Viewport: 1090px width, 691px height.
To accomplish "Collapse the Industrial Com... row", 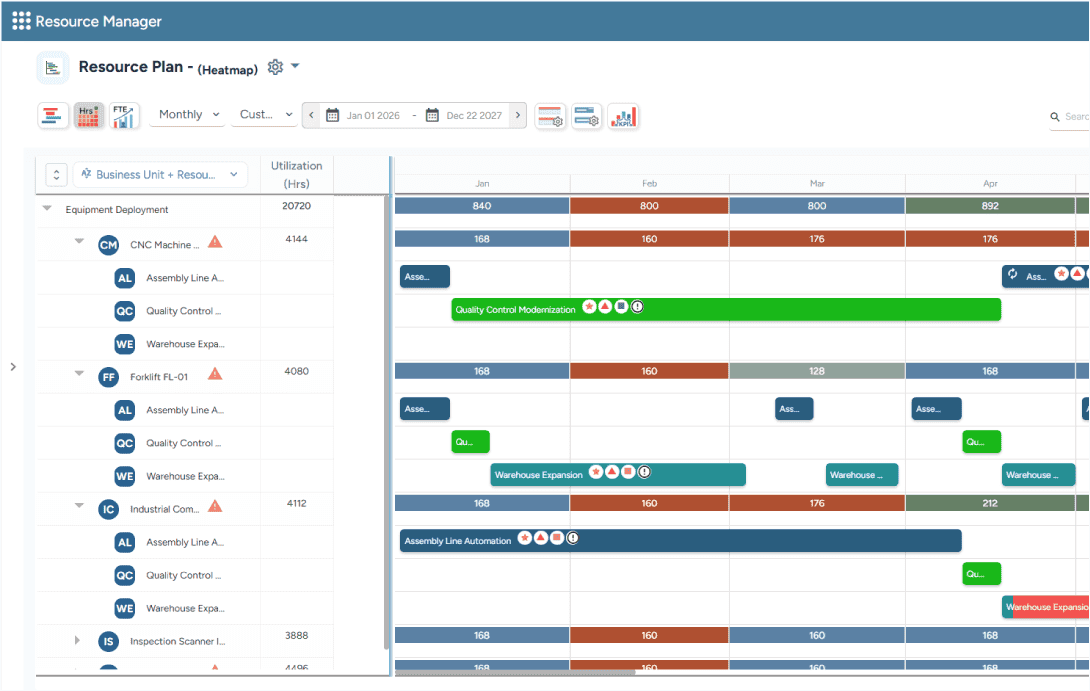I will tap(79, 505).
